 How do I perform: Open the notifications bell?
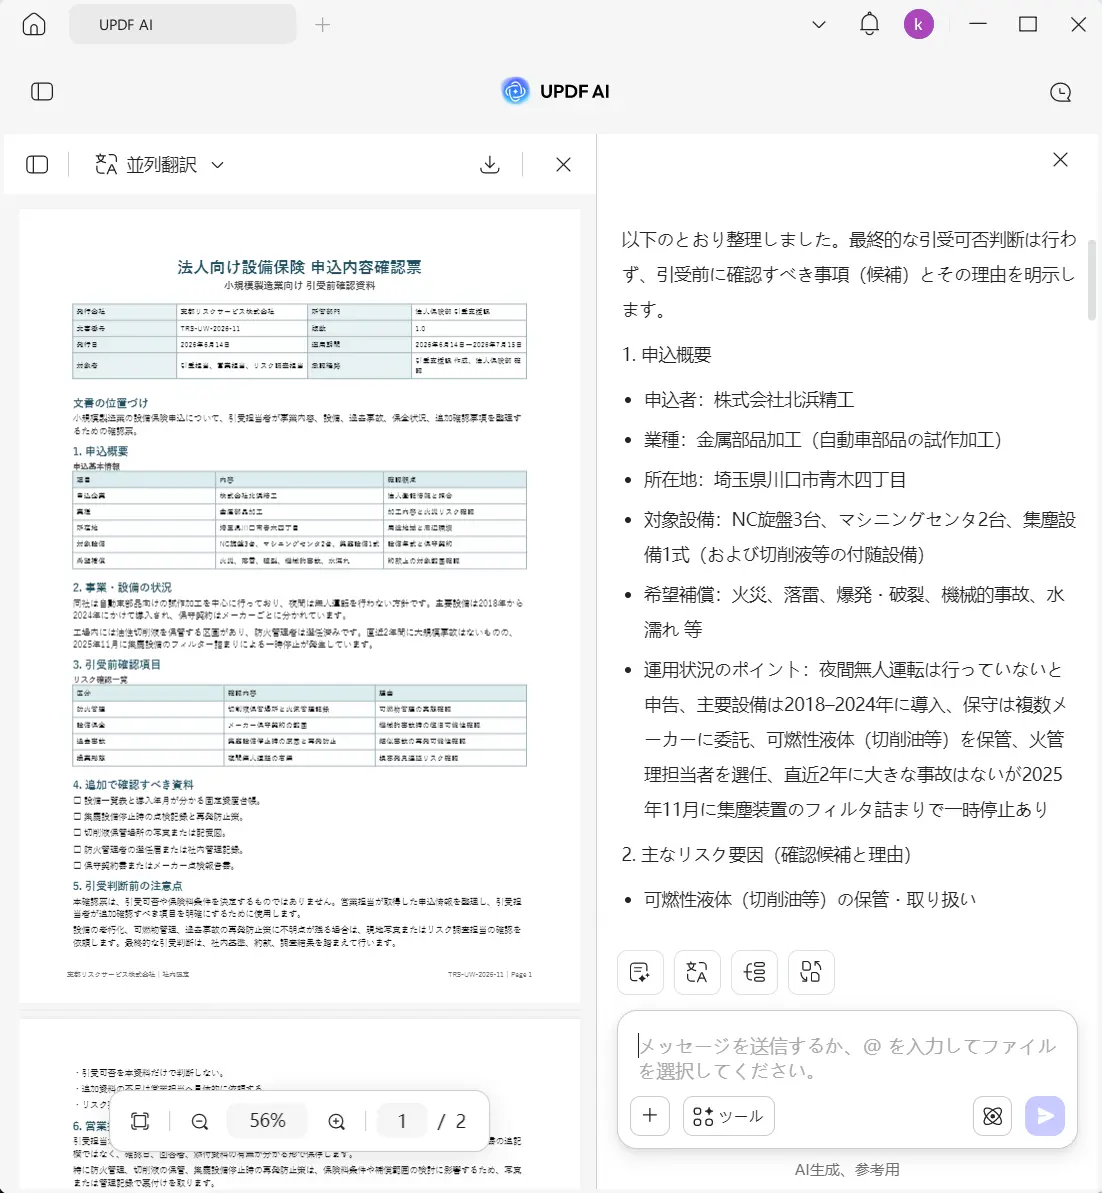tap(869, 24)
